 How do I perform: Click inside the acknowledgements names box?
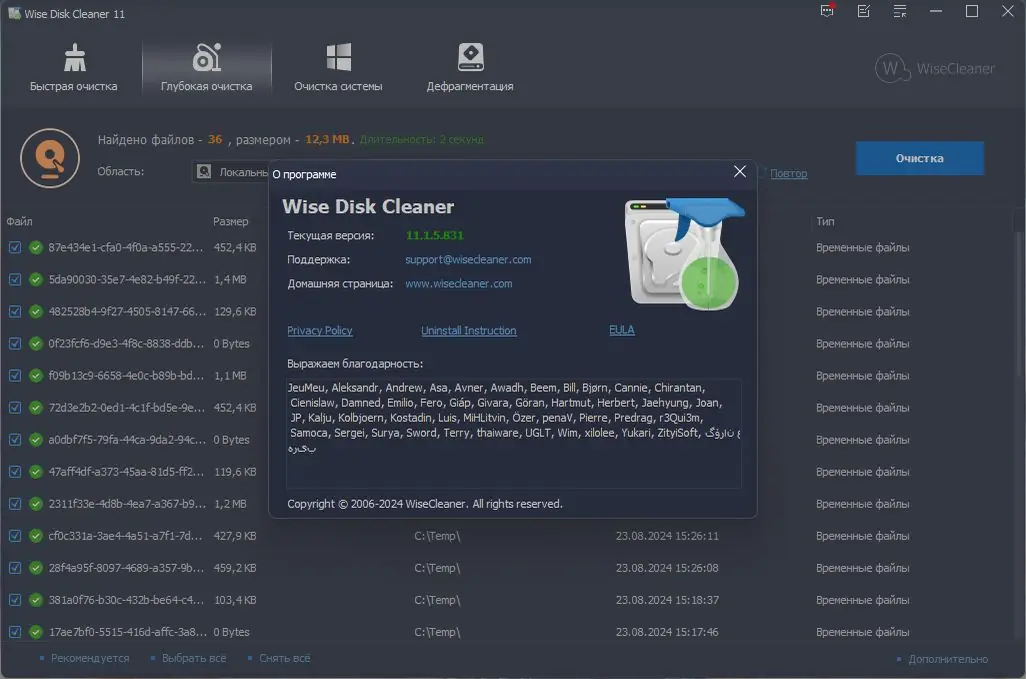pos(514,433)
